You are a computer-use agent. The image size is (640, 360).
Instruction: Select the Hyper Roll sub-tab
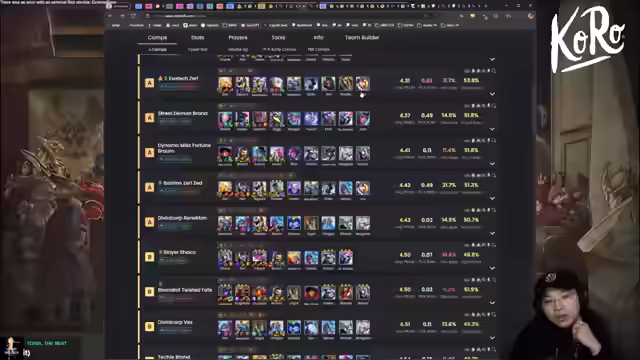click(198, 49)
